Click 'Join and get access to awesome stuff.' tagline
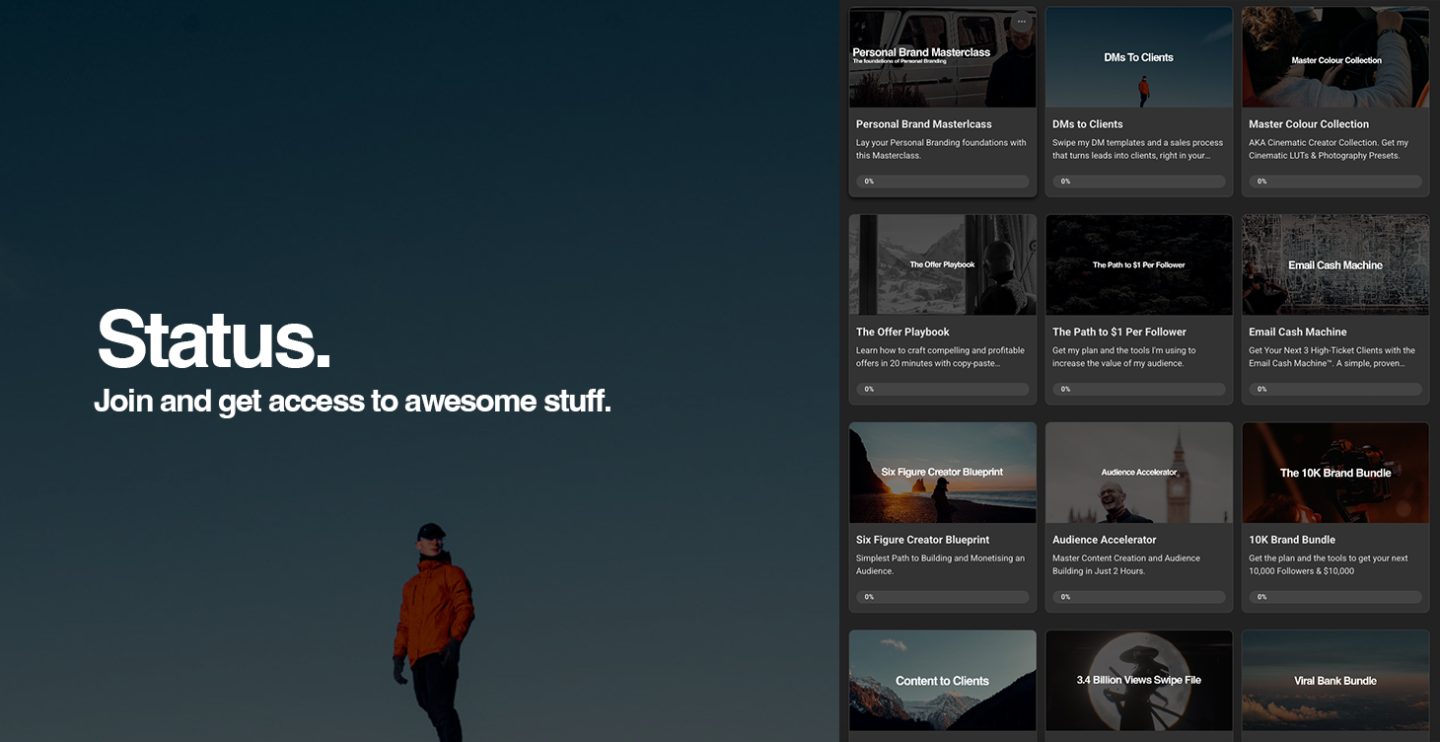The height and width of the screenshot is (742, 1440). coord(352,401)
